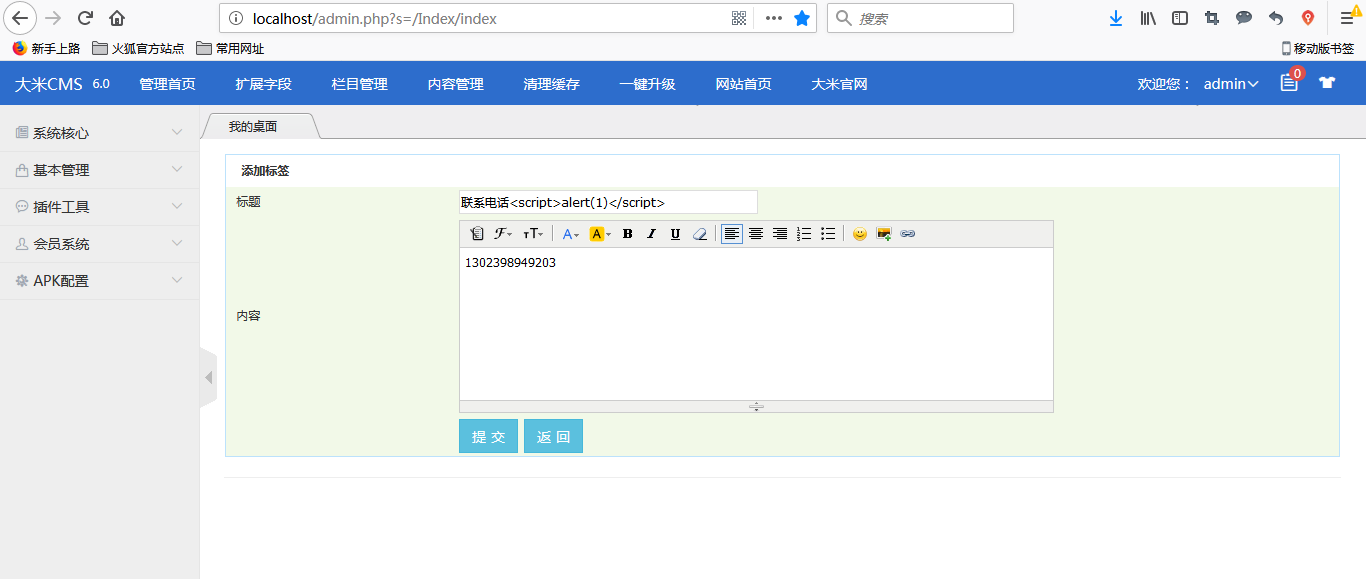Expand the 会员系统 sidebar section

pos(99,244)
